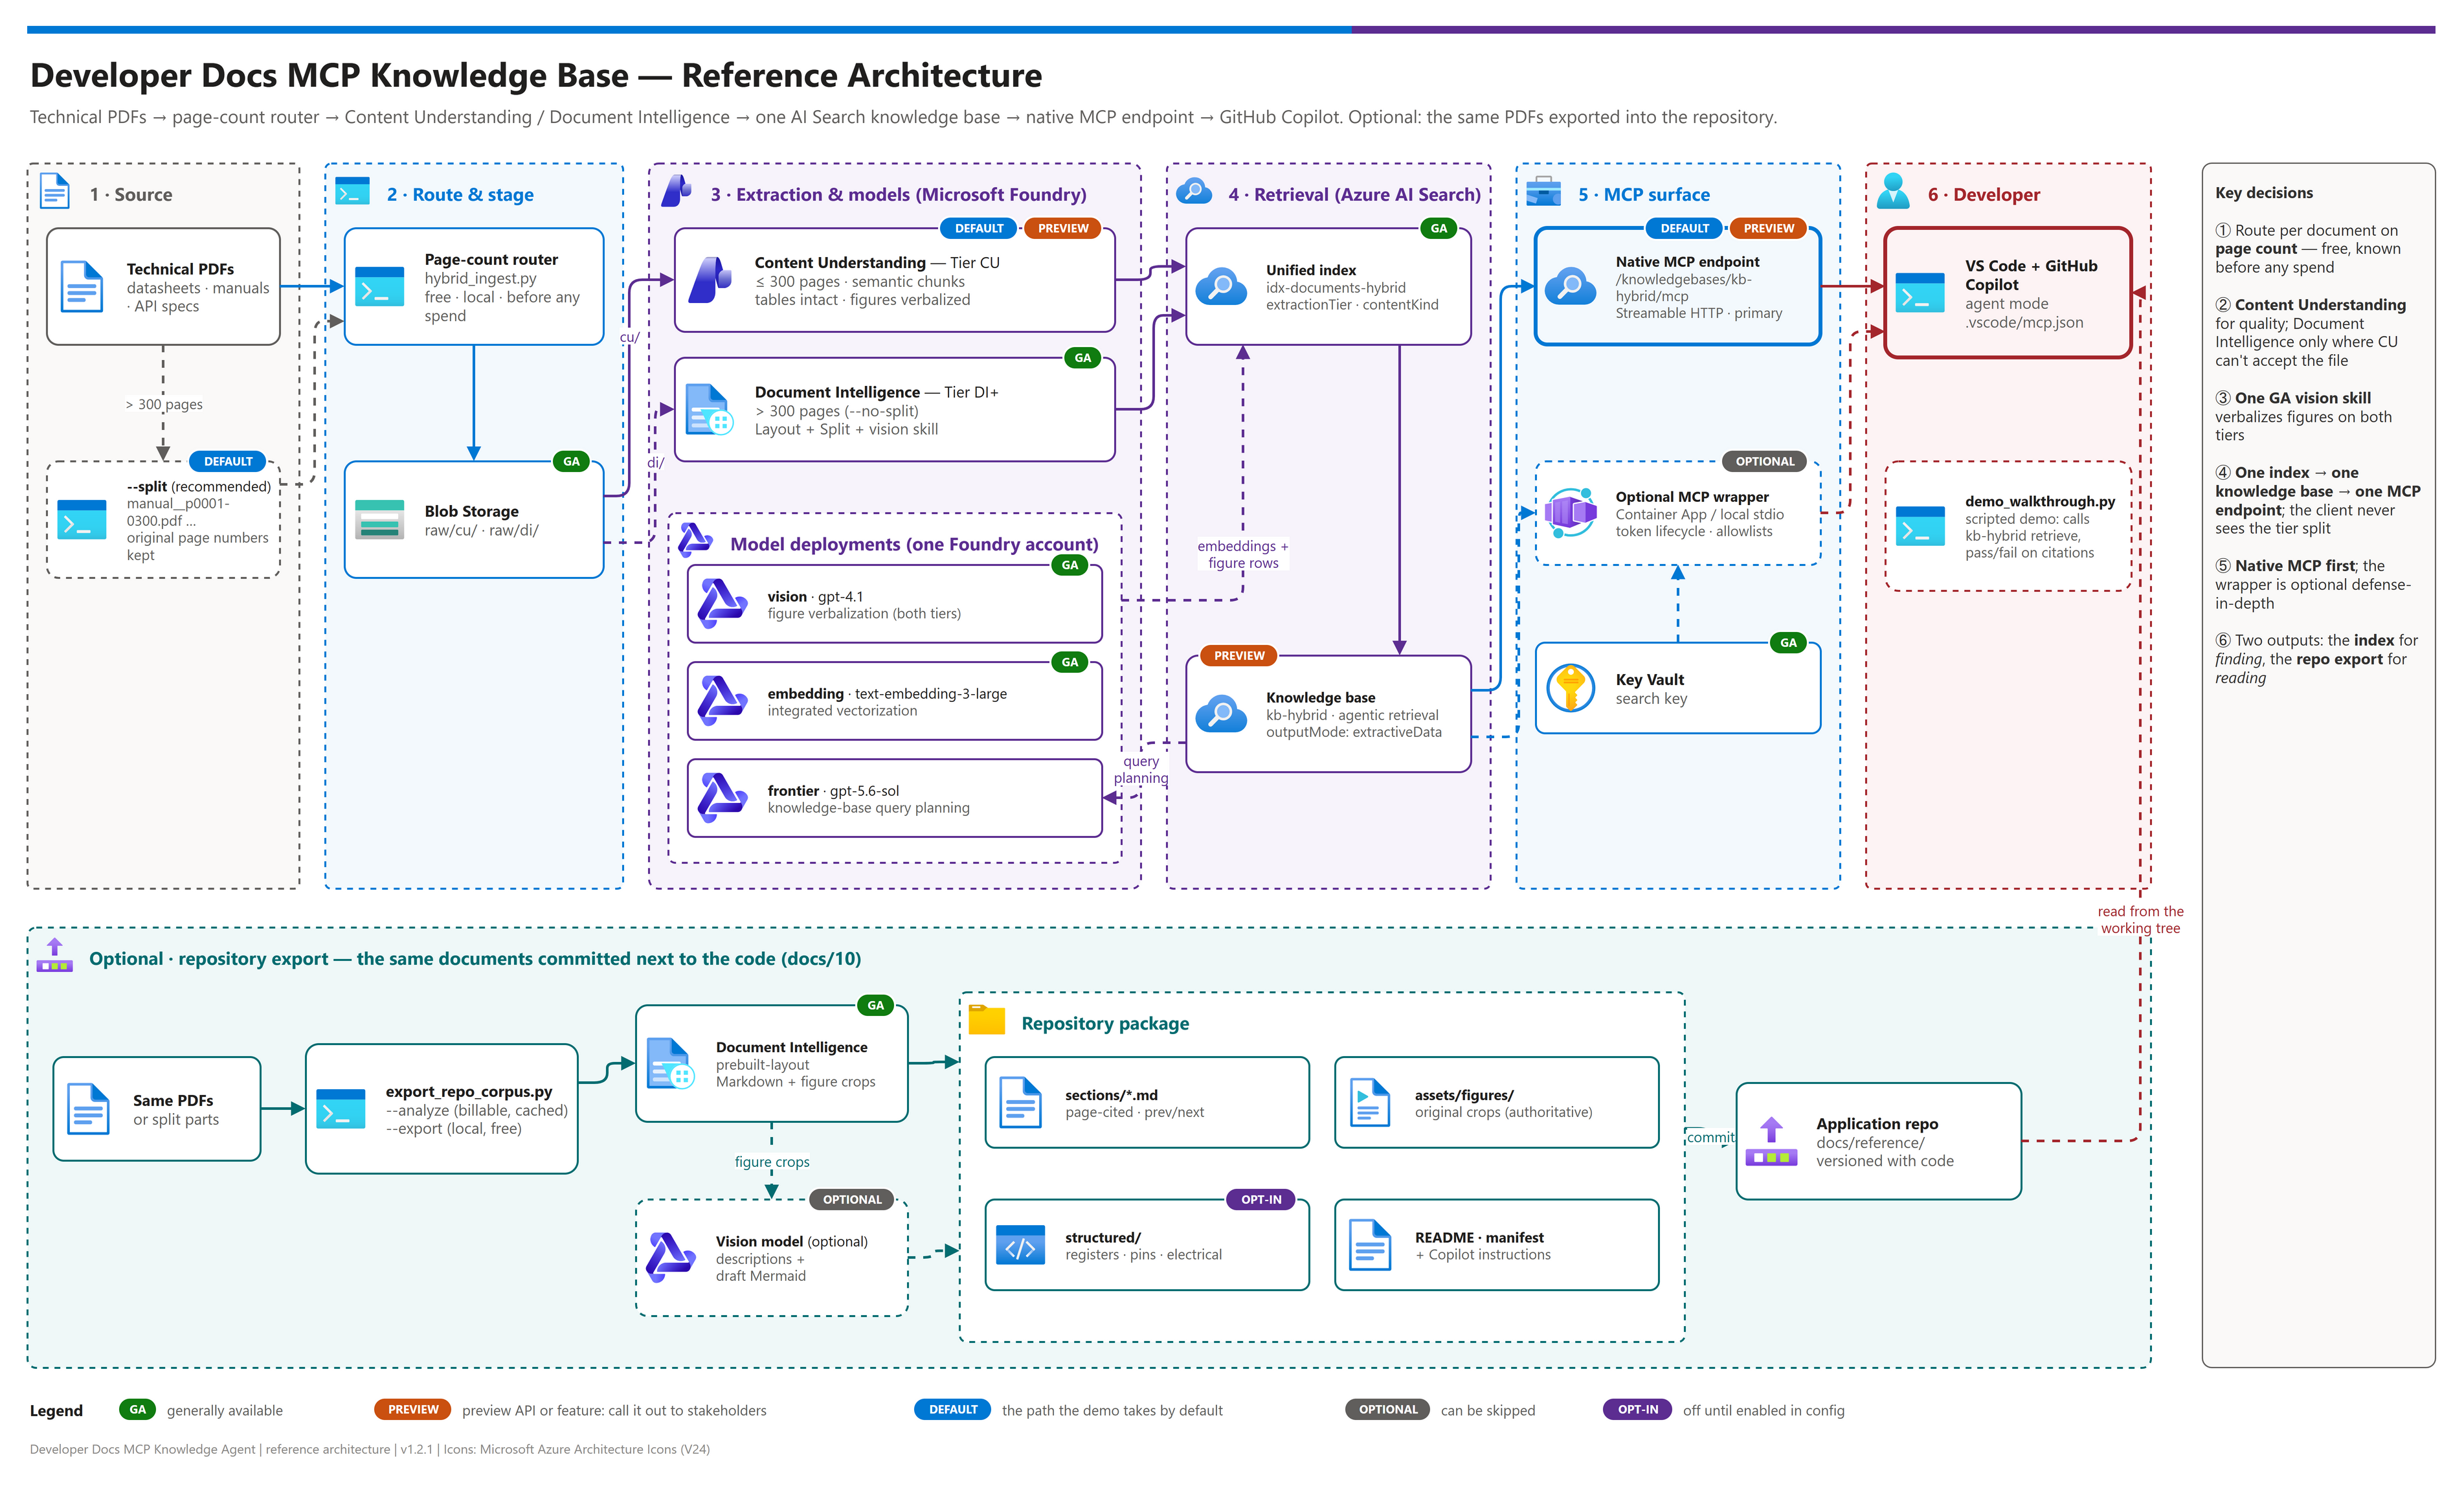Click '--split (recommended)' text
The image size is (2464, 1488).
coord(198,486)
